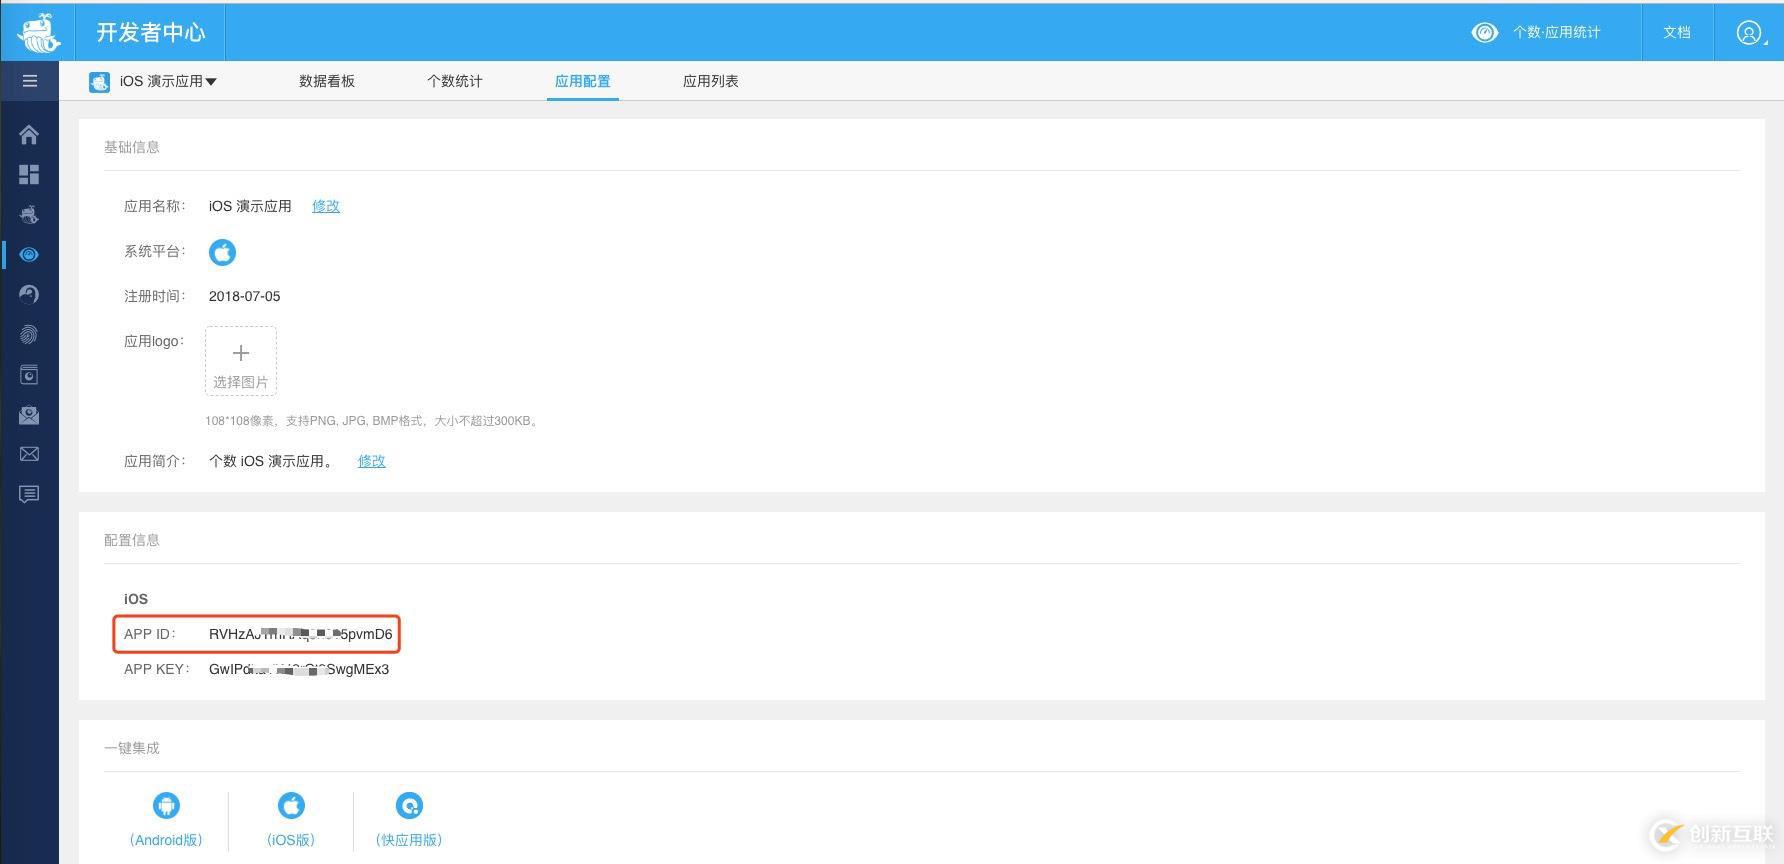Viewport: 1784px width, 864px height.
Task: Go to the 应用列表 tab
Action: click(x=710, y=82)
